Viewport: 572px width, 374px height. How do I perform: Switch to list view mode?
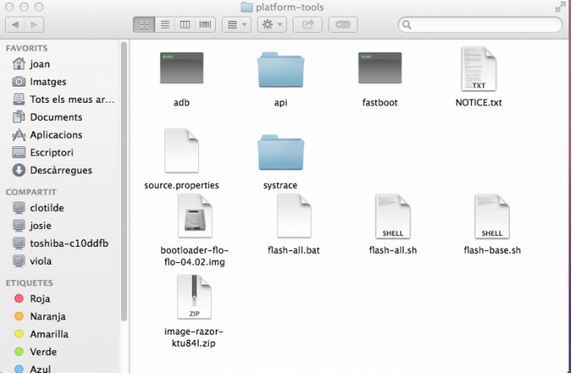pyautogui.click(x=165, y=24)
